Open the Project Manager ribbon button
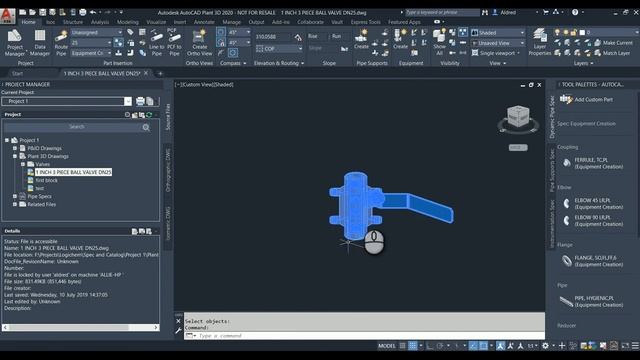 click(x=15, y=42)
